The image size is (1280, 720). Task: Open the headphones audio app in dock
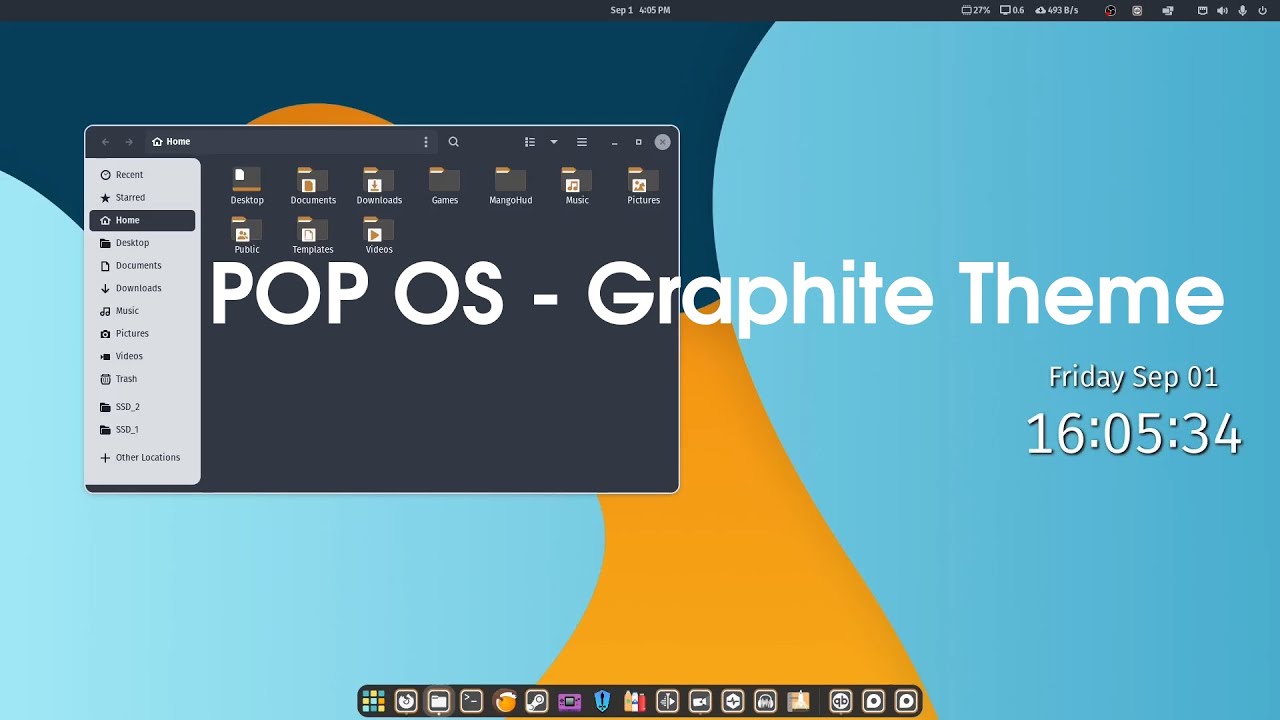766,701
